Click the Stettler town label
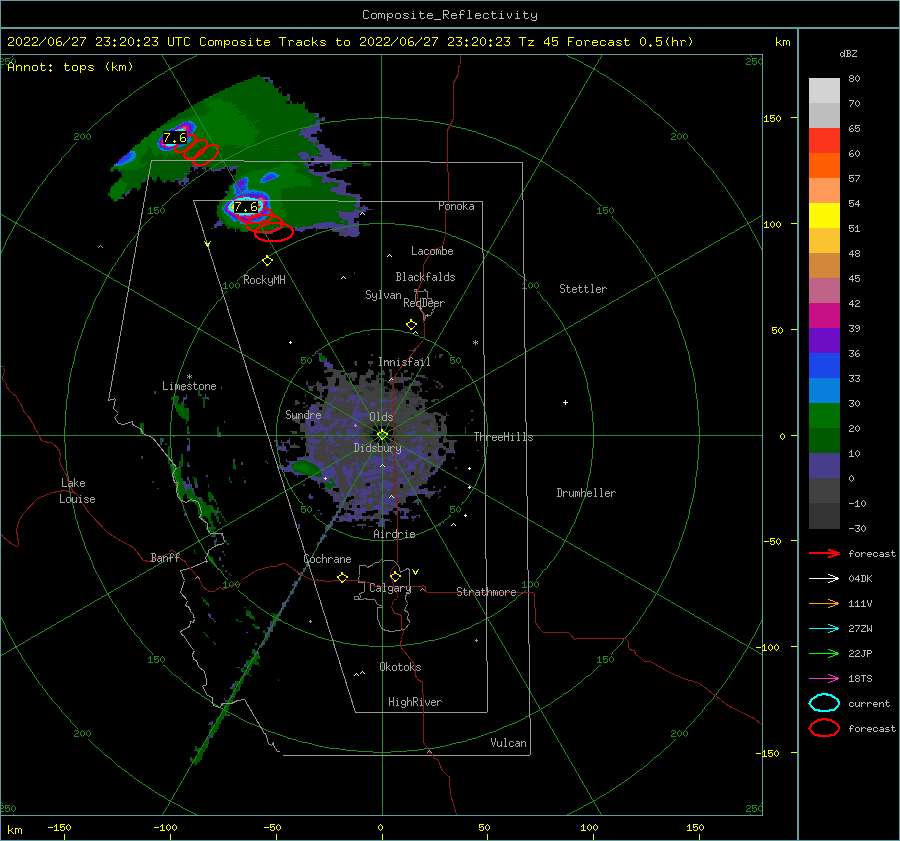The image size is (900, 841). [583, 289]
